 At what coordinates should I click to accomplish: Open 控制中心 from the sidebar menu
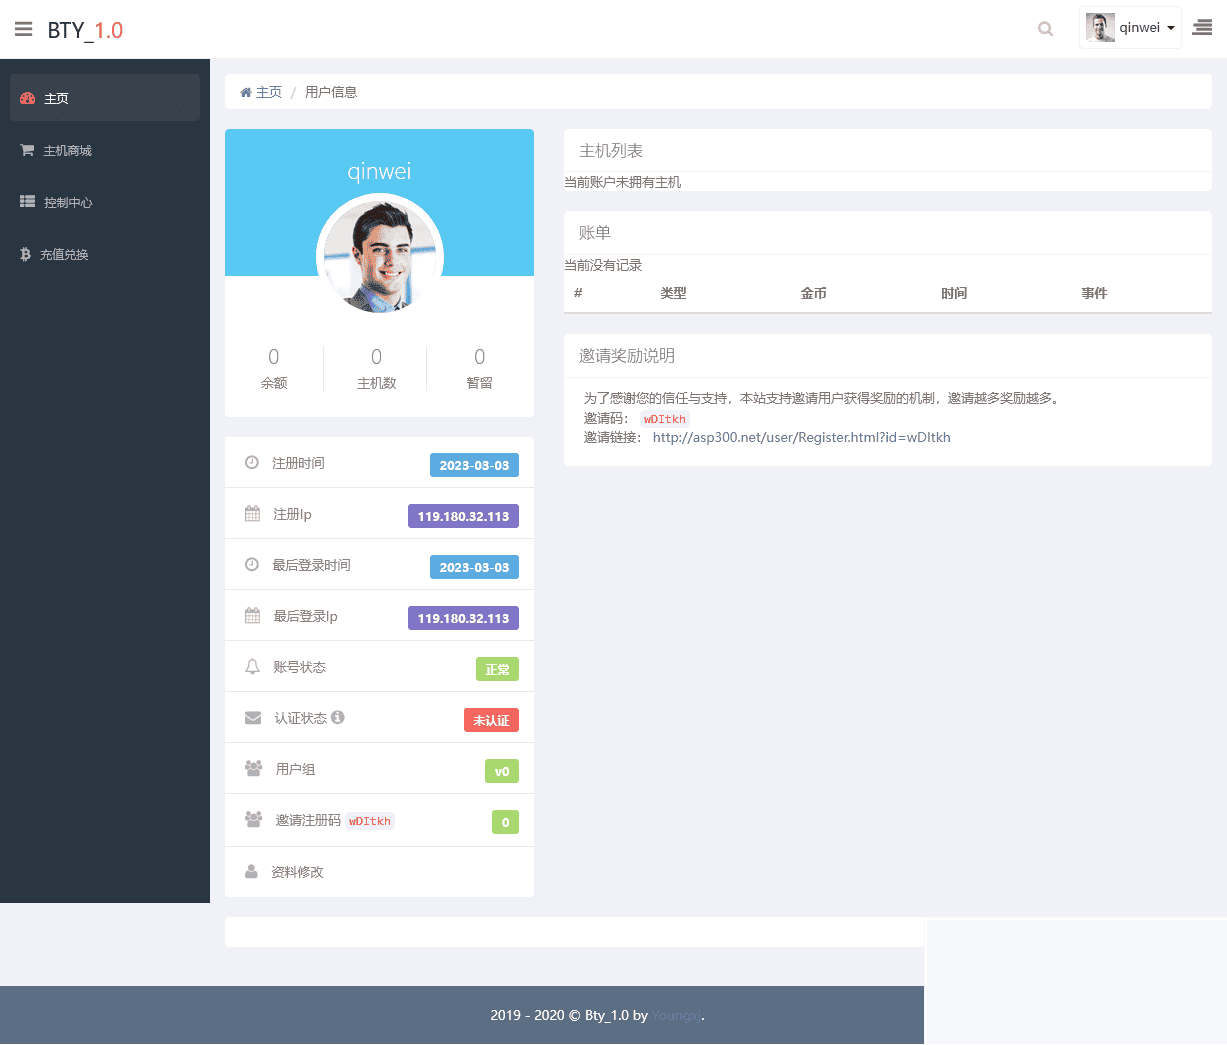click(x=70, y=202)
